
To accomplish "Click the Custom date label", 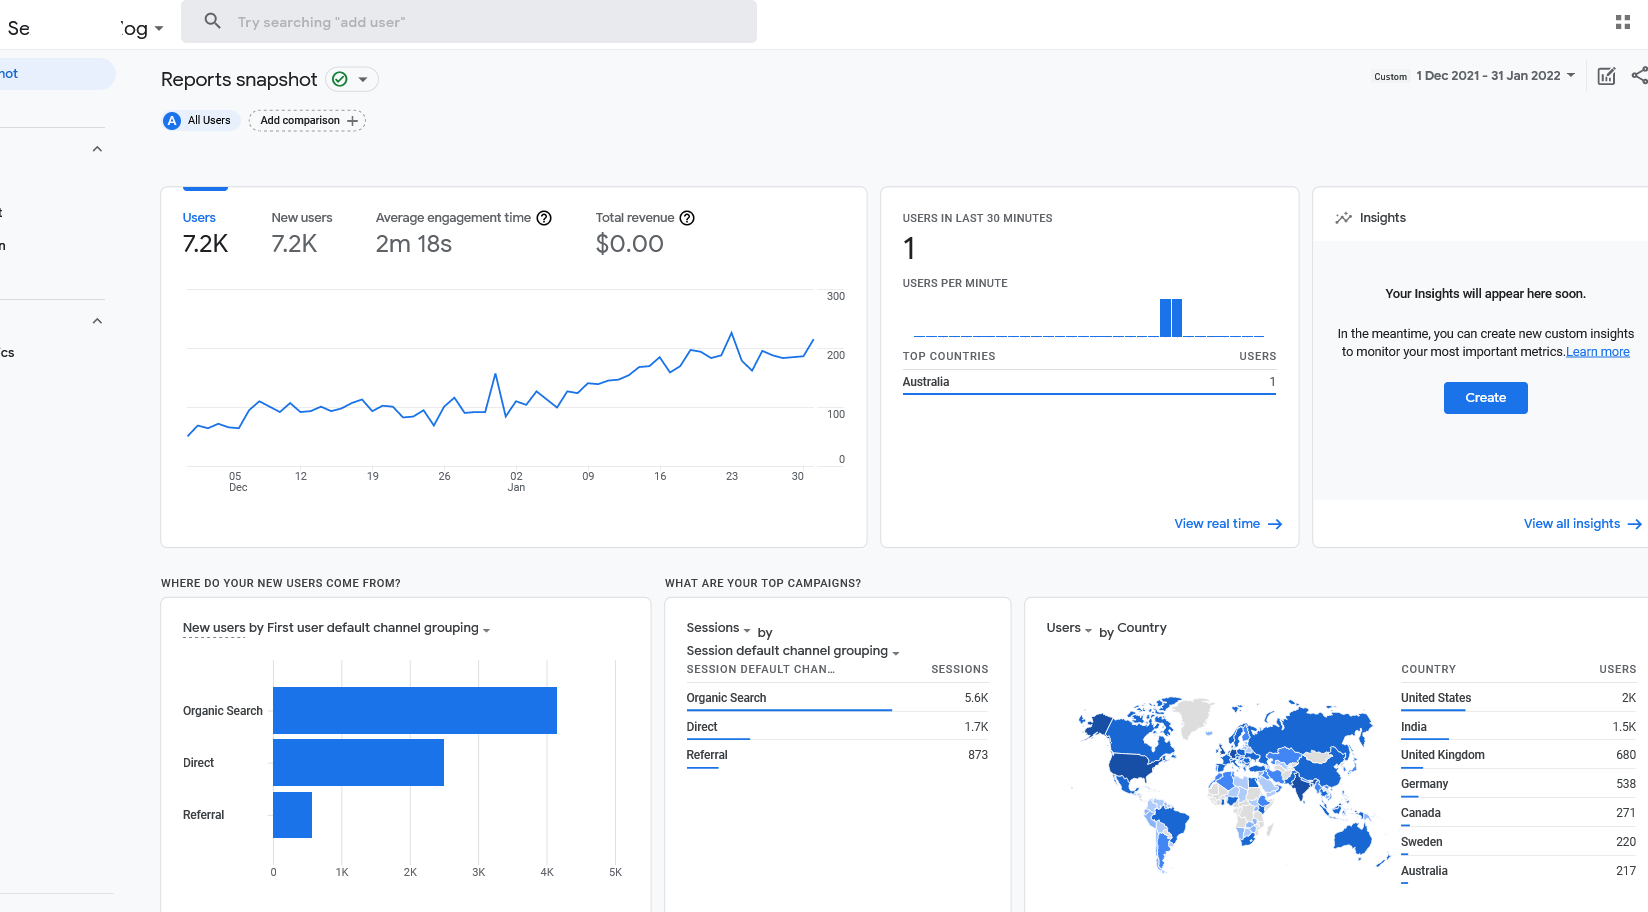I will [1390, 77].
